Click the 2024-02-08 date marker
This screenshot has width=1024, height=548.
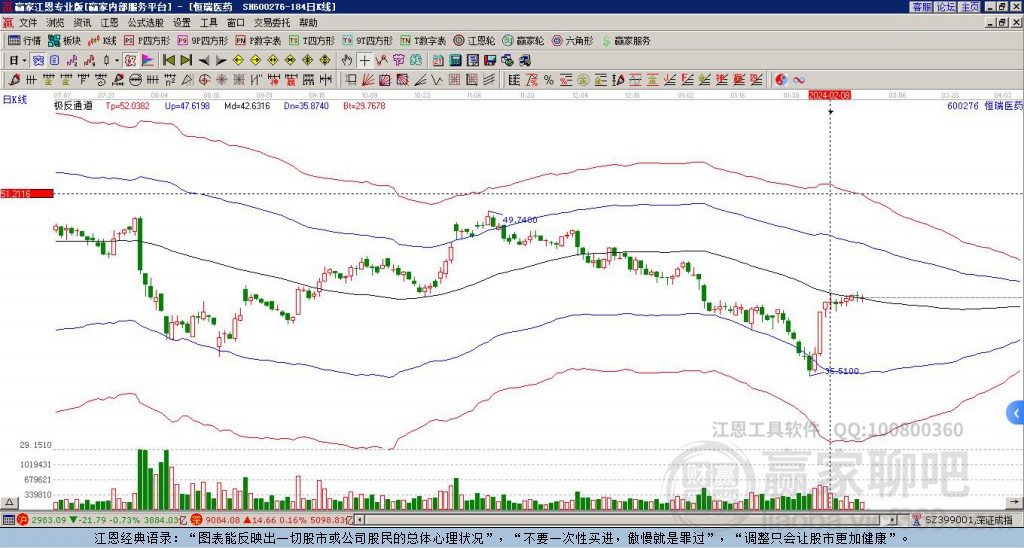(829, 95)
